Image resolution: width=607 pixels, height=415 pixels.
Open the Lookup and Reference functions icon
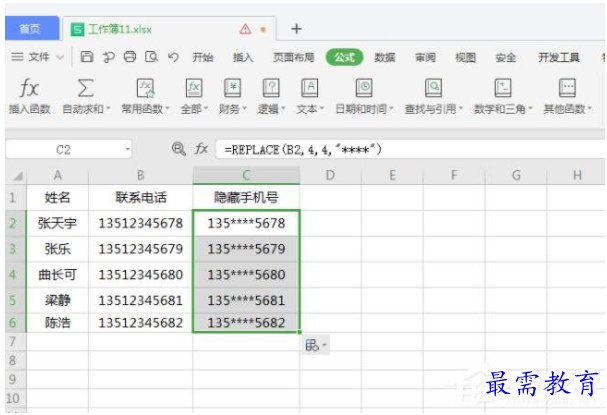433,88
